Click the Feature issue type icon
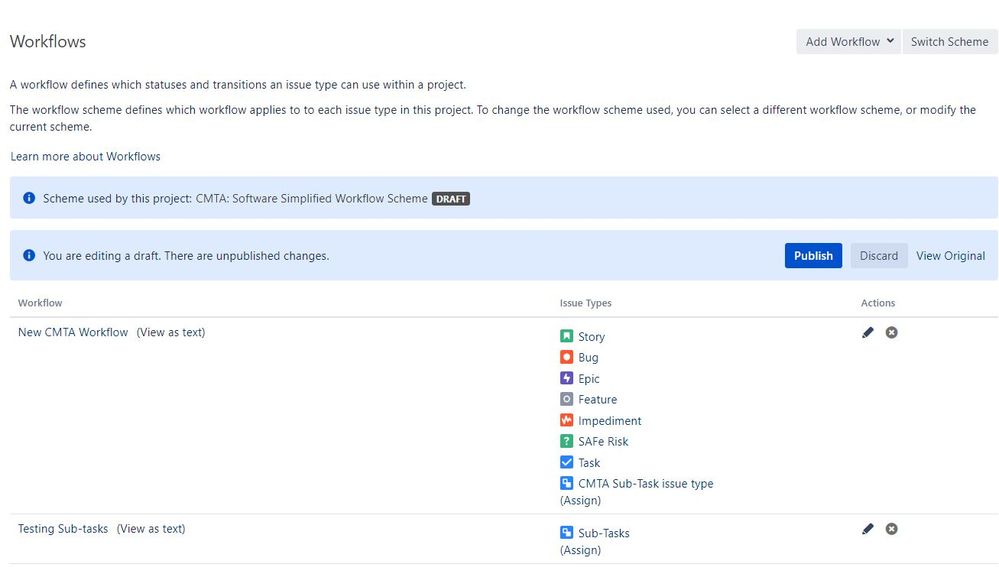999x567 pixels. [566, 399]
